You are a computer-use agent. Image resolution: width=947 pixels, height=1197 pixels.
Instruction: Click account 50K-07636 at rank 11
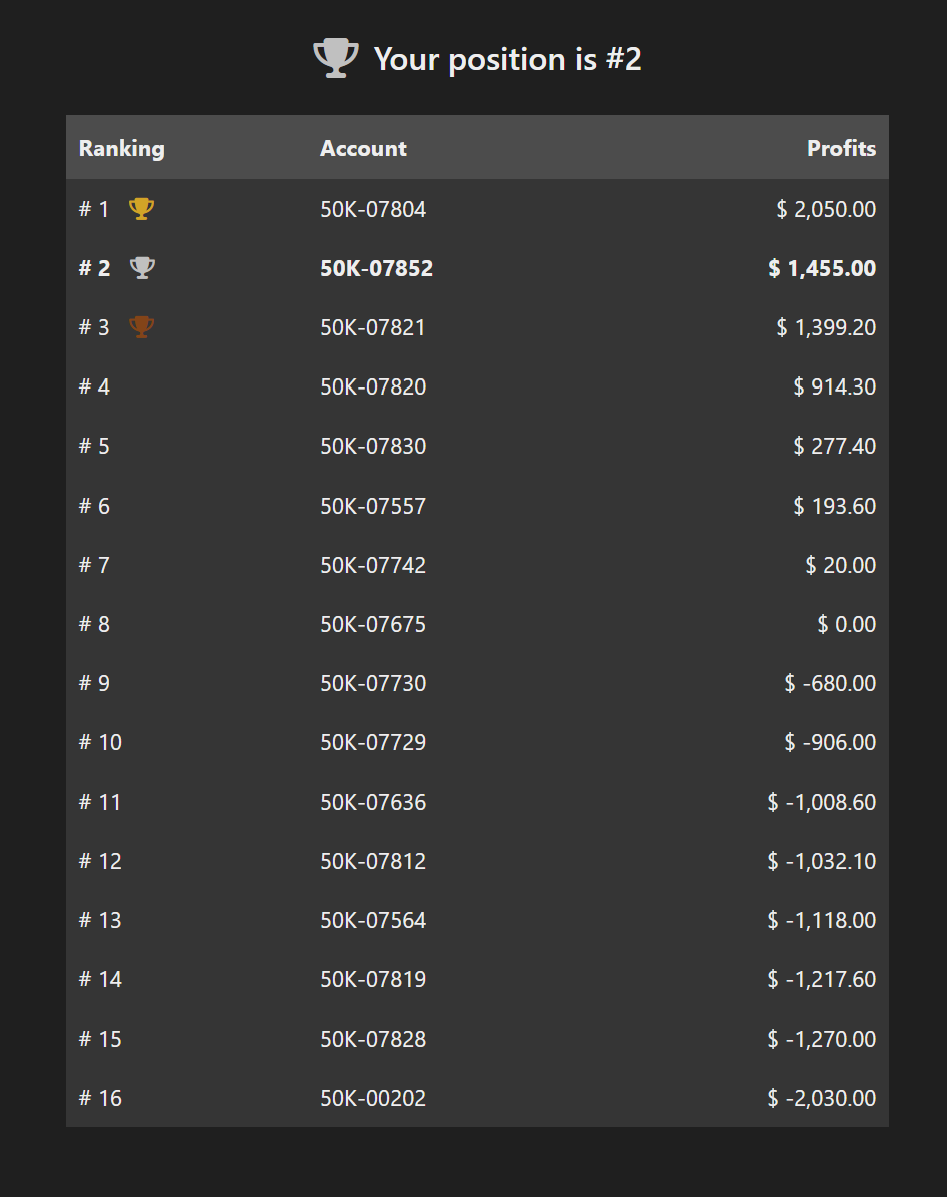tap(373, 802)
